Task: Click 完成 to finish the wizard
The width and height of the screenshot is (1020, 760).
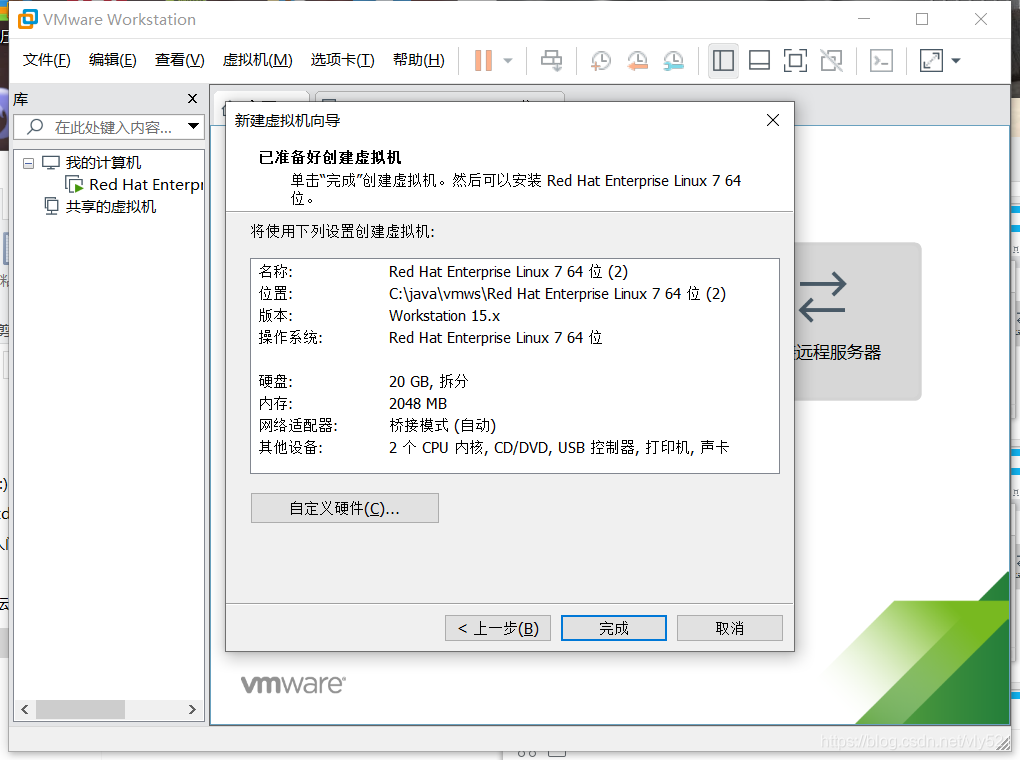Action: tap(613, 628)
